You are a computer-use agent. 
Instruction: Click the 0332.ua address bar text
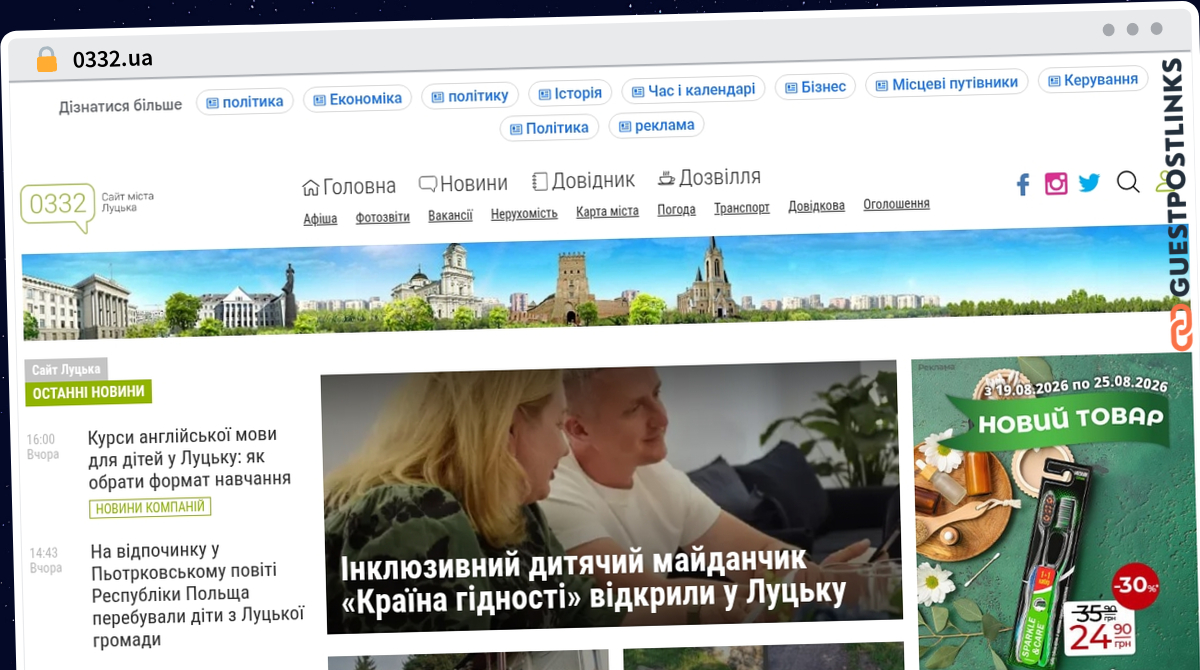[x=112, y=59]
